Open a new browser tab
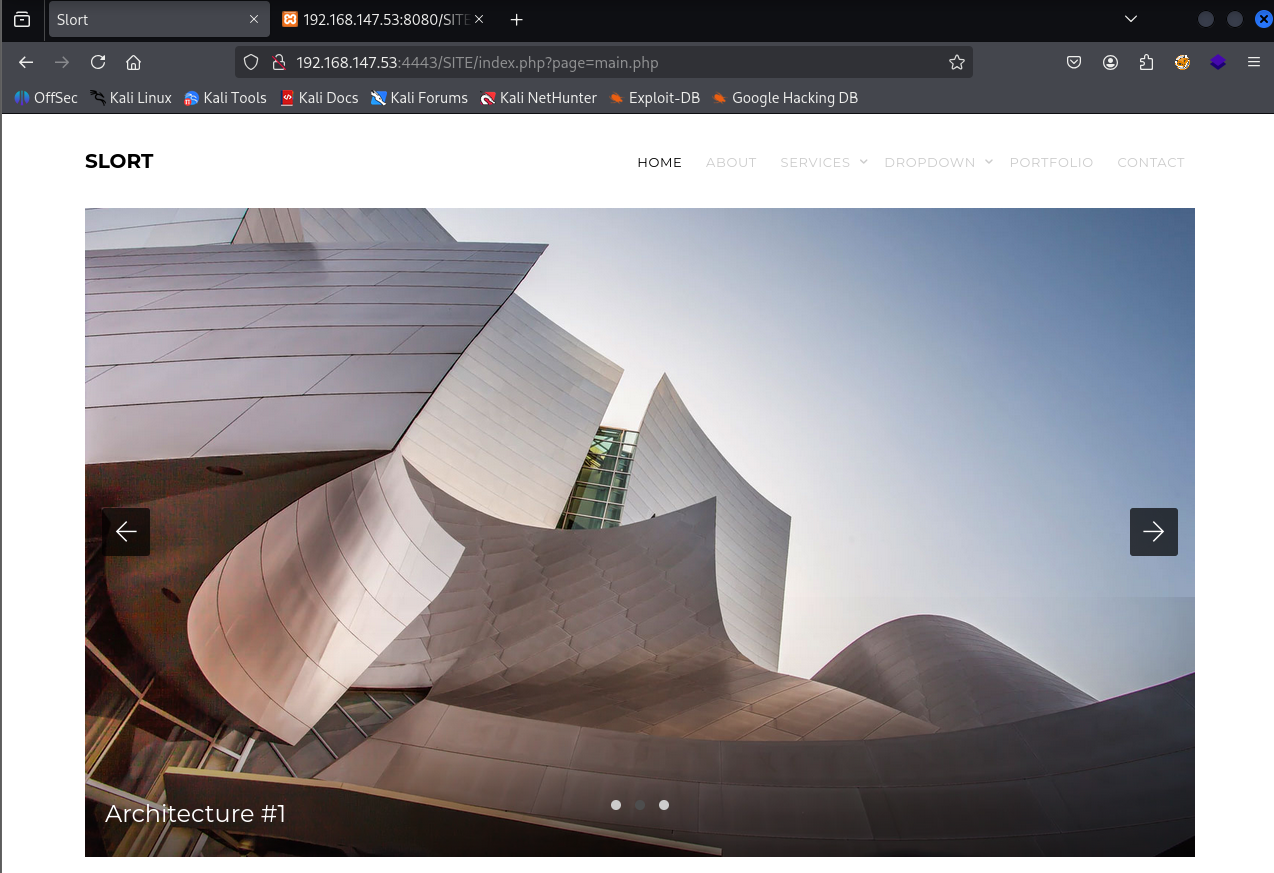1274x873 pixels. tap(516, 20)
